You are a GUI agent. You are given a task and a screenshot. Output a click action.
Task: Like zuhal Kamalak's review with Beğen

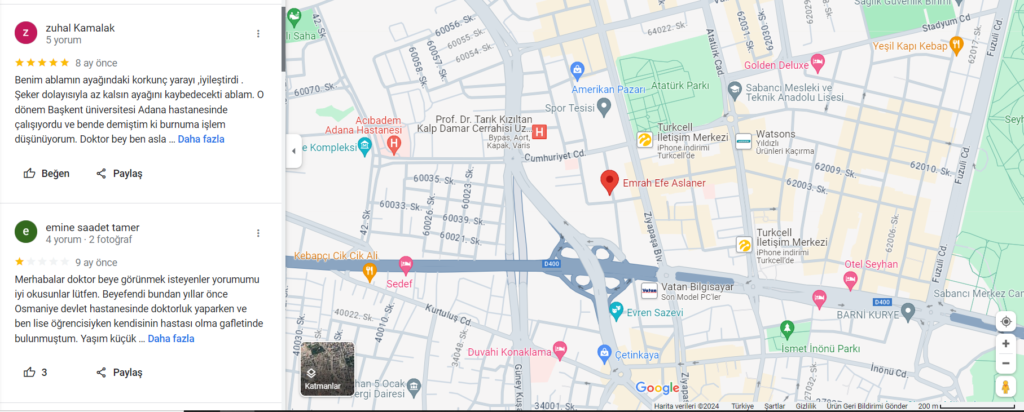pyautogui.click(x=46, y=174)
